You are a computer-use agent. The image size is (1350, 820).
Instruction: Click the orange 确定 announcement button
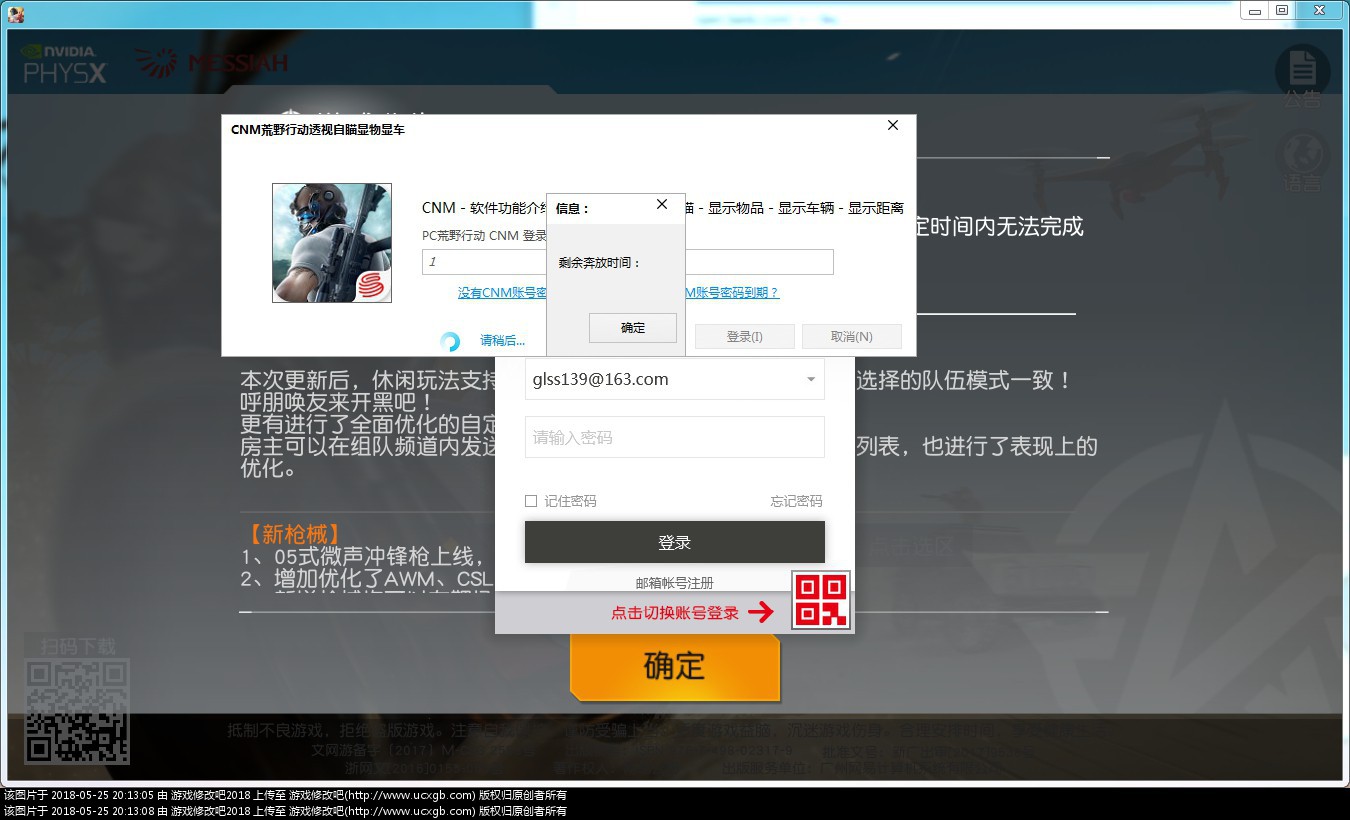(675, 666)
